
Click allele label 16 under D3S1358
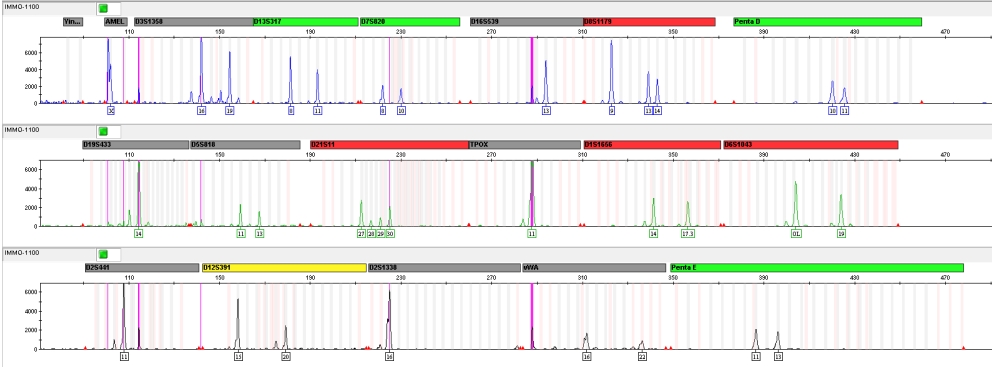pos(202,110)
